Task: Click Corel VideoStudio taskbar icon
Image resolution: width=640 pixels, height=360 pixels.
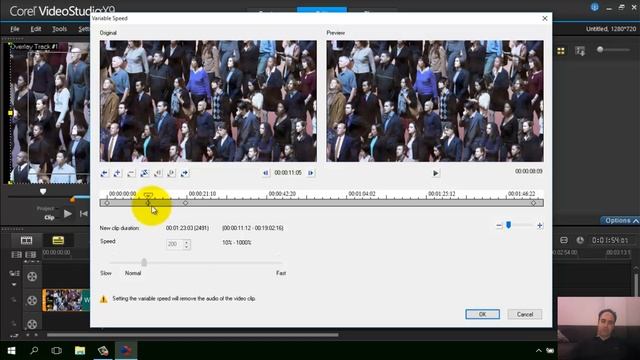Action: 126,351
